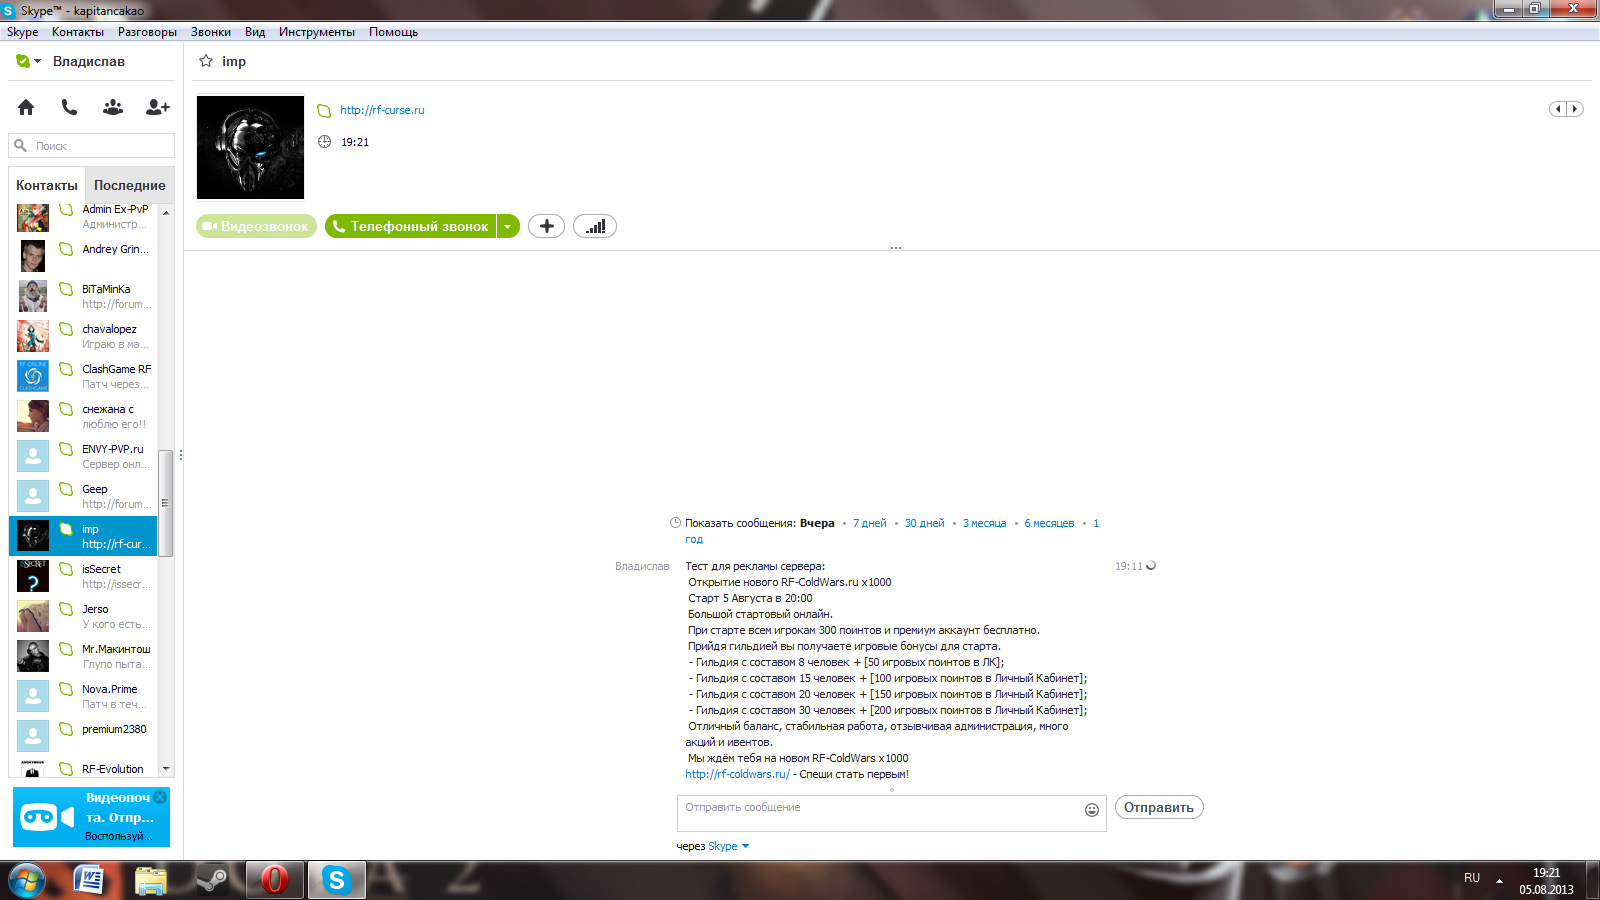Click the contact list scroll-up arrow
The height and width of the screenshot is (900, 1600).
point(166,212)
